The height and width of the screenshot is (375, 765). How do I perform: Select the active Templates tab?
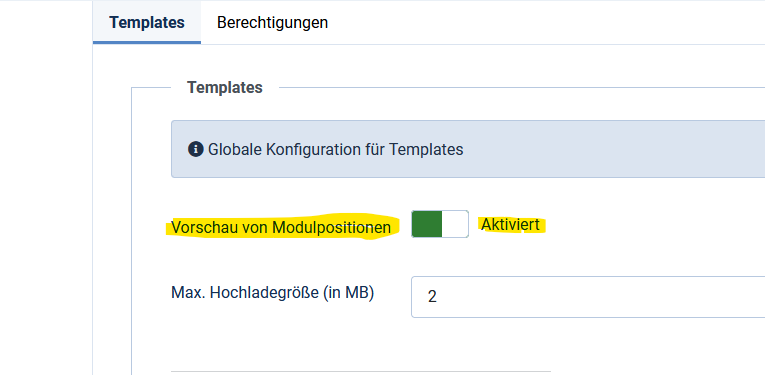(x=147, y=23)
